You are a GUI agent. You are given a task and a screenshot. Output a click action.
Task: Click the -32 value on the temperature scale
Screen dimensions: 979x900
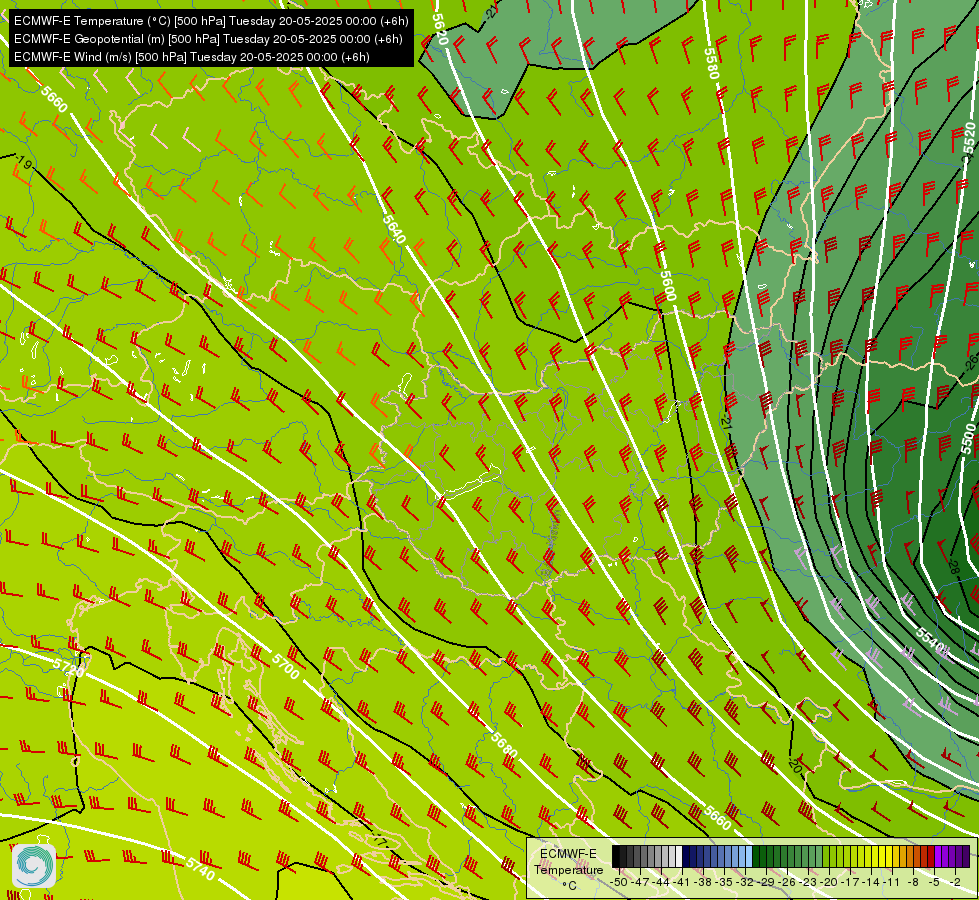click(745, 882)
